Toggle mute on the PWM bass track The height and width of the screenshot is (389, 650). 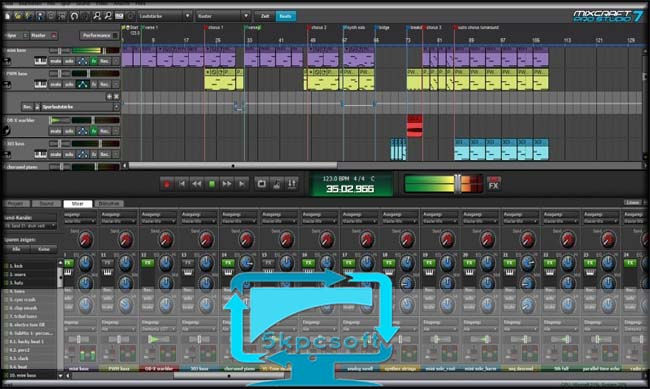click(56, 85)
